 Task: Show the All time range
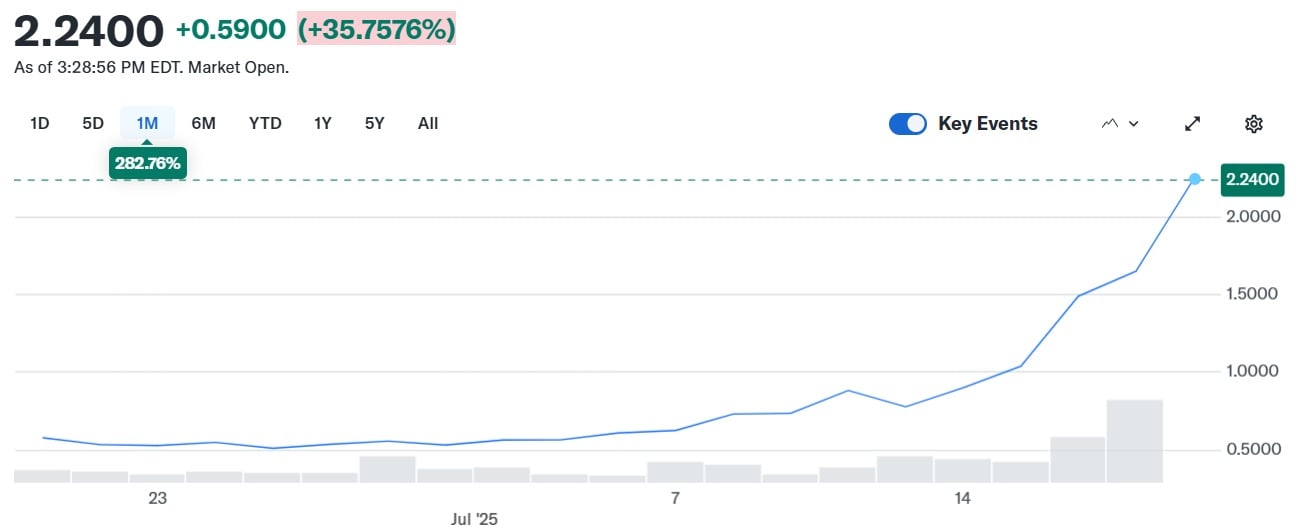tap(428, 124)
